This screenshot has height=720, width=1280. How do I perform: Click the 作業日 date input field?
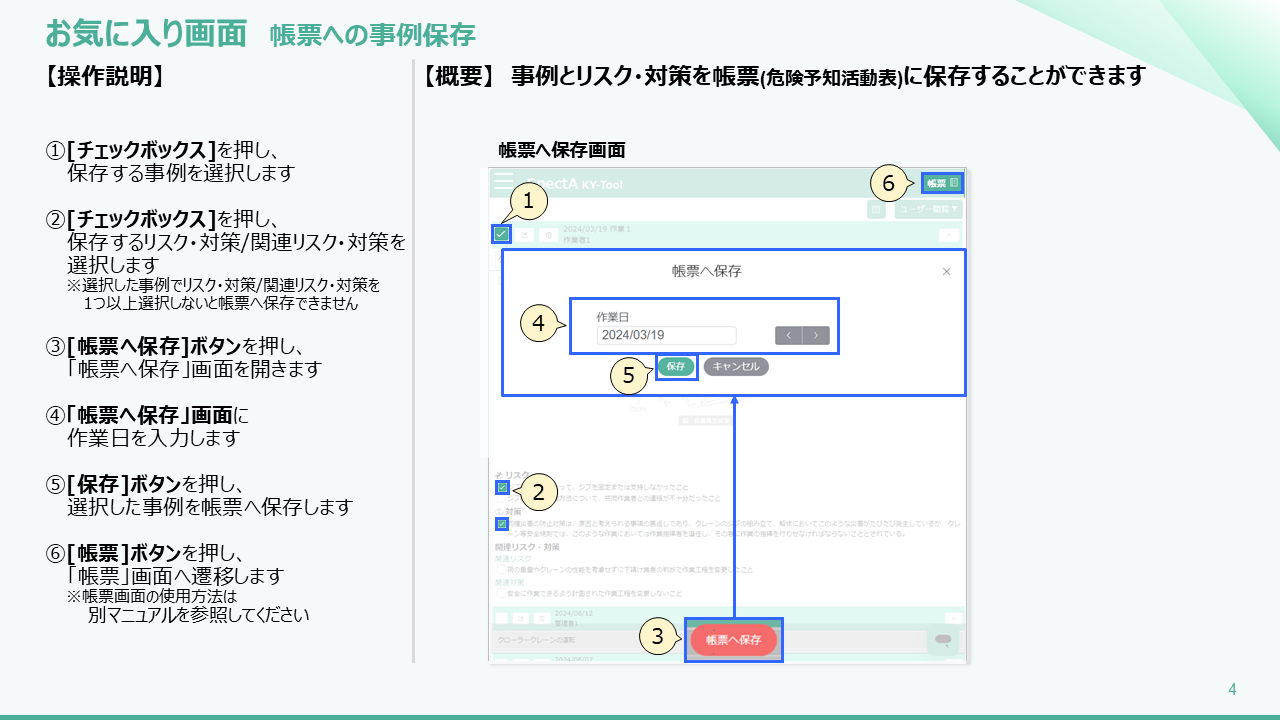click(x=666, y=336)
